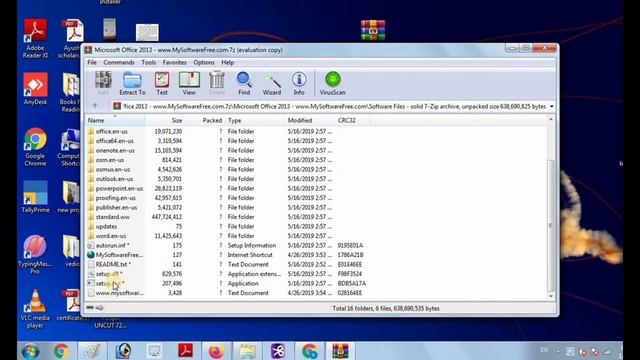This screenshot has width=640, height=360.
Task: Select the onenote.en-us folder
Action: pos(115,150)
